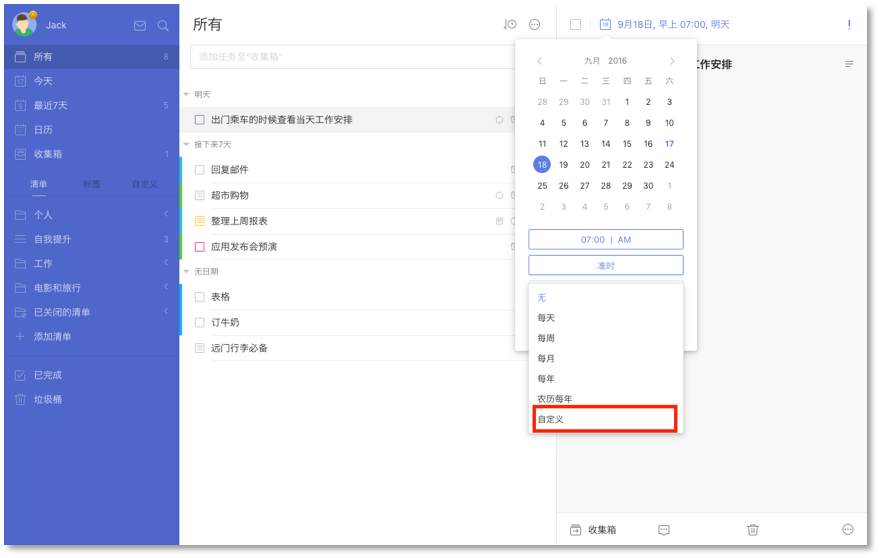The height and width of the screenshot is (558, 880).
Task: Open the comment icon in bottom bar
Action: click(x=664, y=529)
